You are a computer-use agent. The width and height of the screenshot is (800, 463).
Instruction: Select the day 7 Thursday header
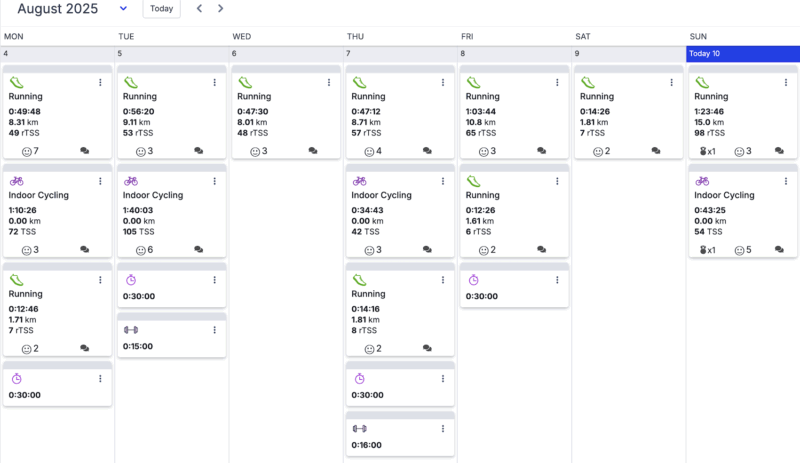point(401,54)
